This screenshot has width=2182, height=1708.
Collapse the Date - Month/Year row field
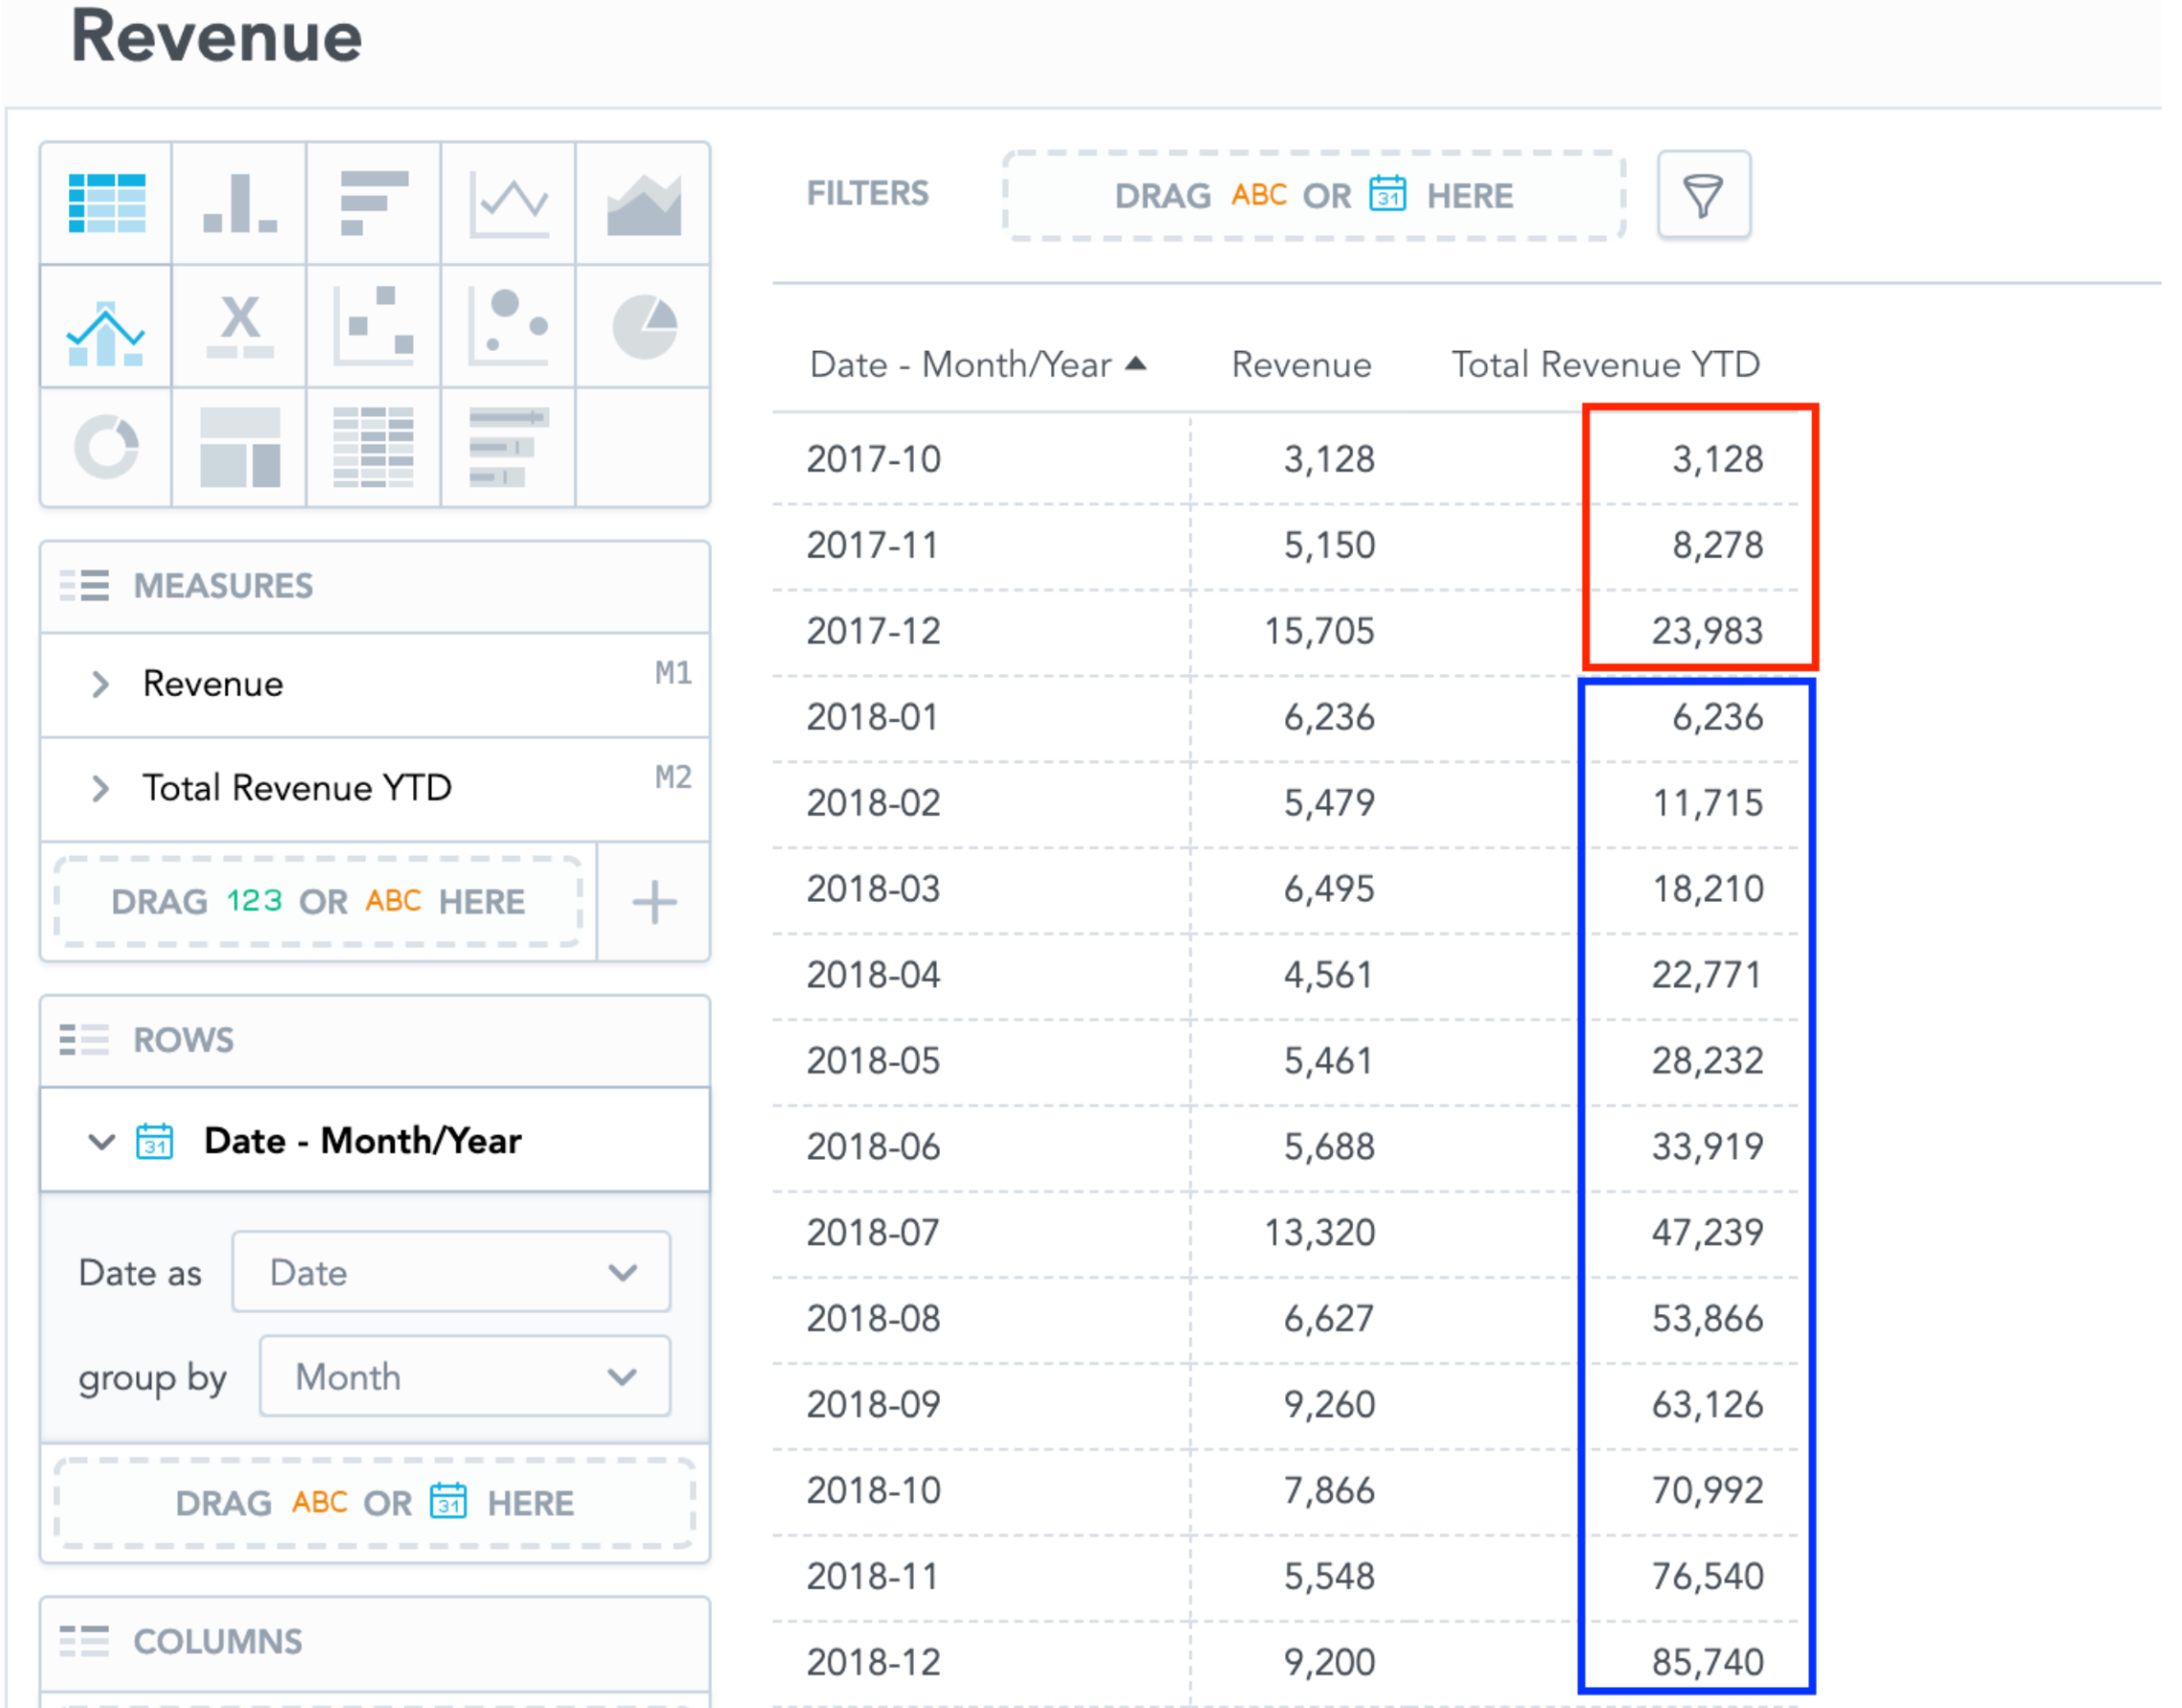[99, 1141]
